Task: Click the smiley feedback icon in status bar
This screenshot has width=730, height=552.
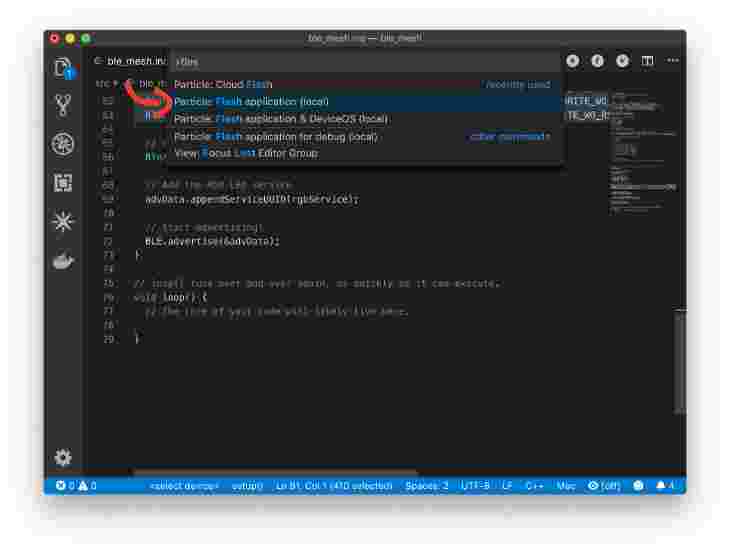Action: pos(638,485)
